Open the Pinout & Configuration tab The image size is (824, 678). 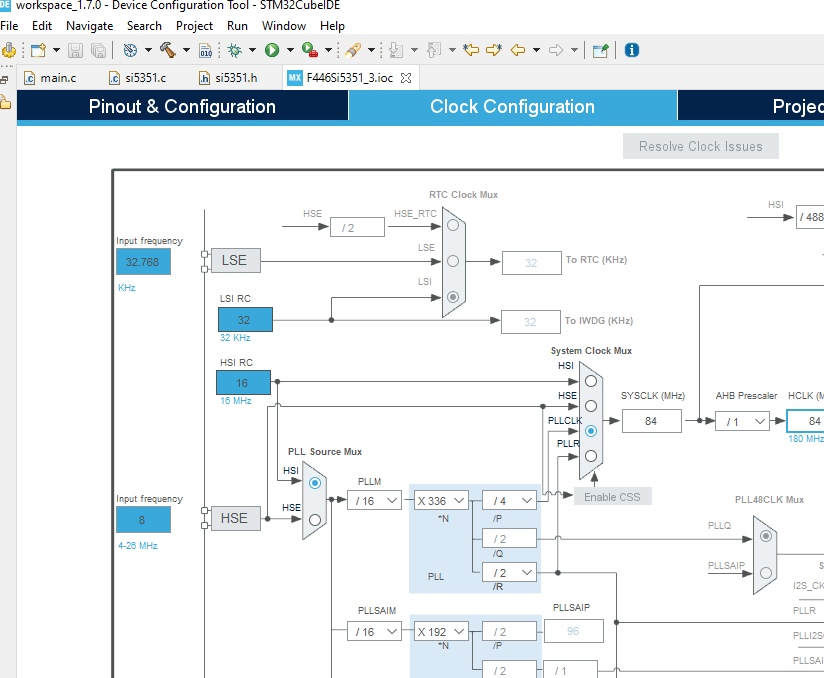(x=182, y=107)
